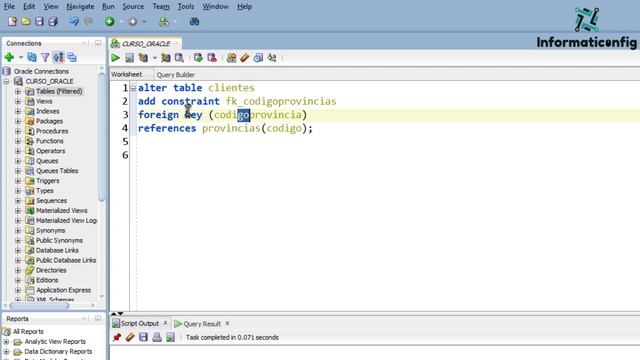Click the SQL Tuning Advisor icon

click(x=179, y=58)
